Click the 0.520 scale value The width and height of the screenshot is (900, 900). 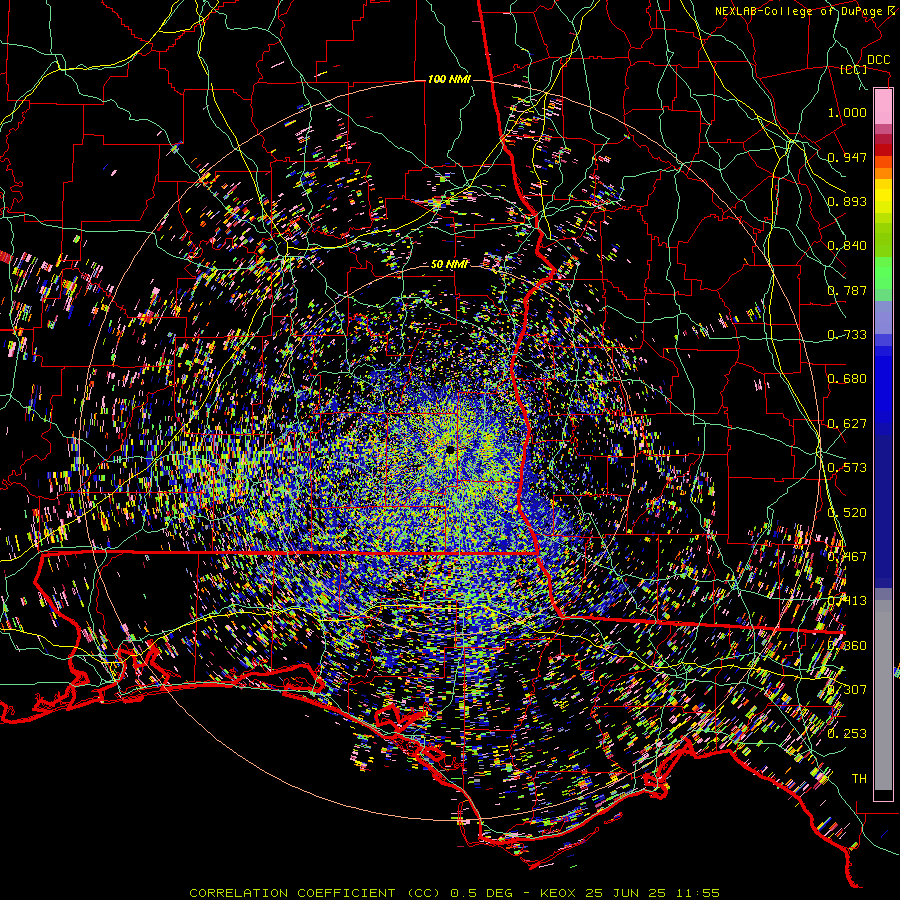tap(847, 513)
